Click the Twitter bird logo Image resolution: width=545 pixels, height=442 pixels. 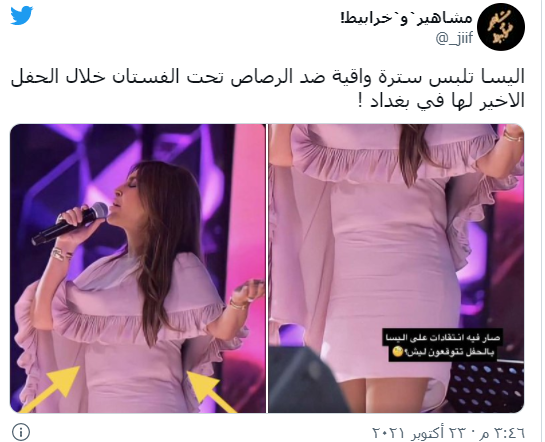point(22,15)
